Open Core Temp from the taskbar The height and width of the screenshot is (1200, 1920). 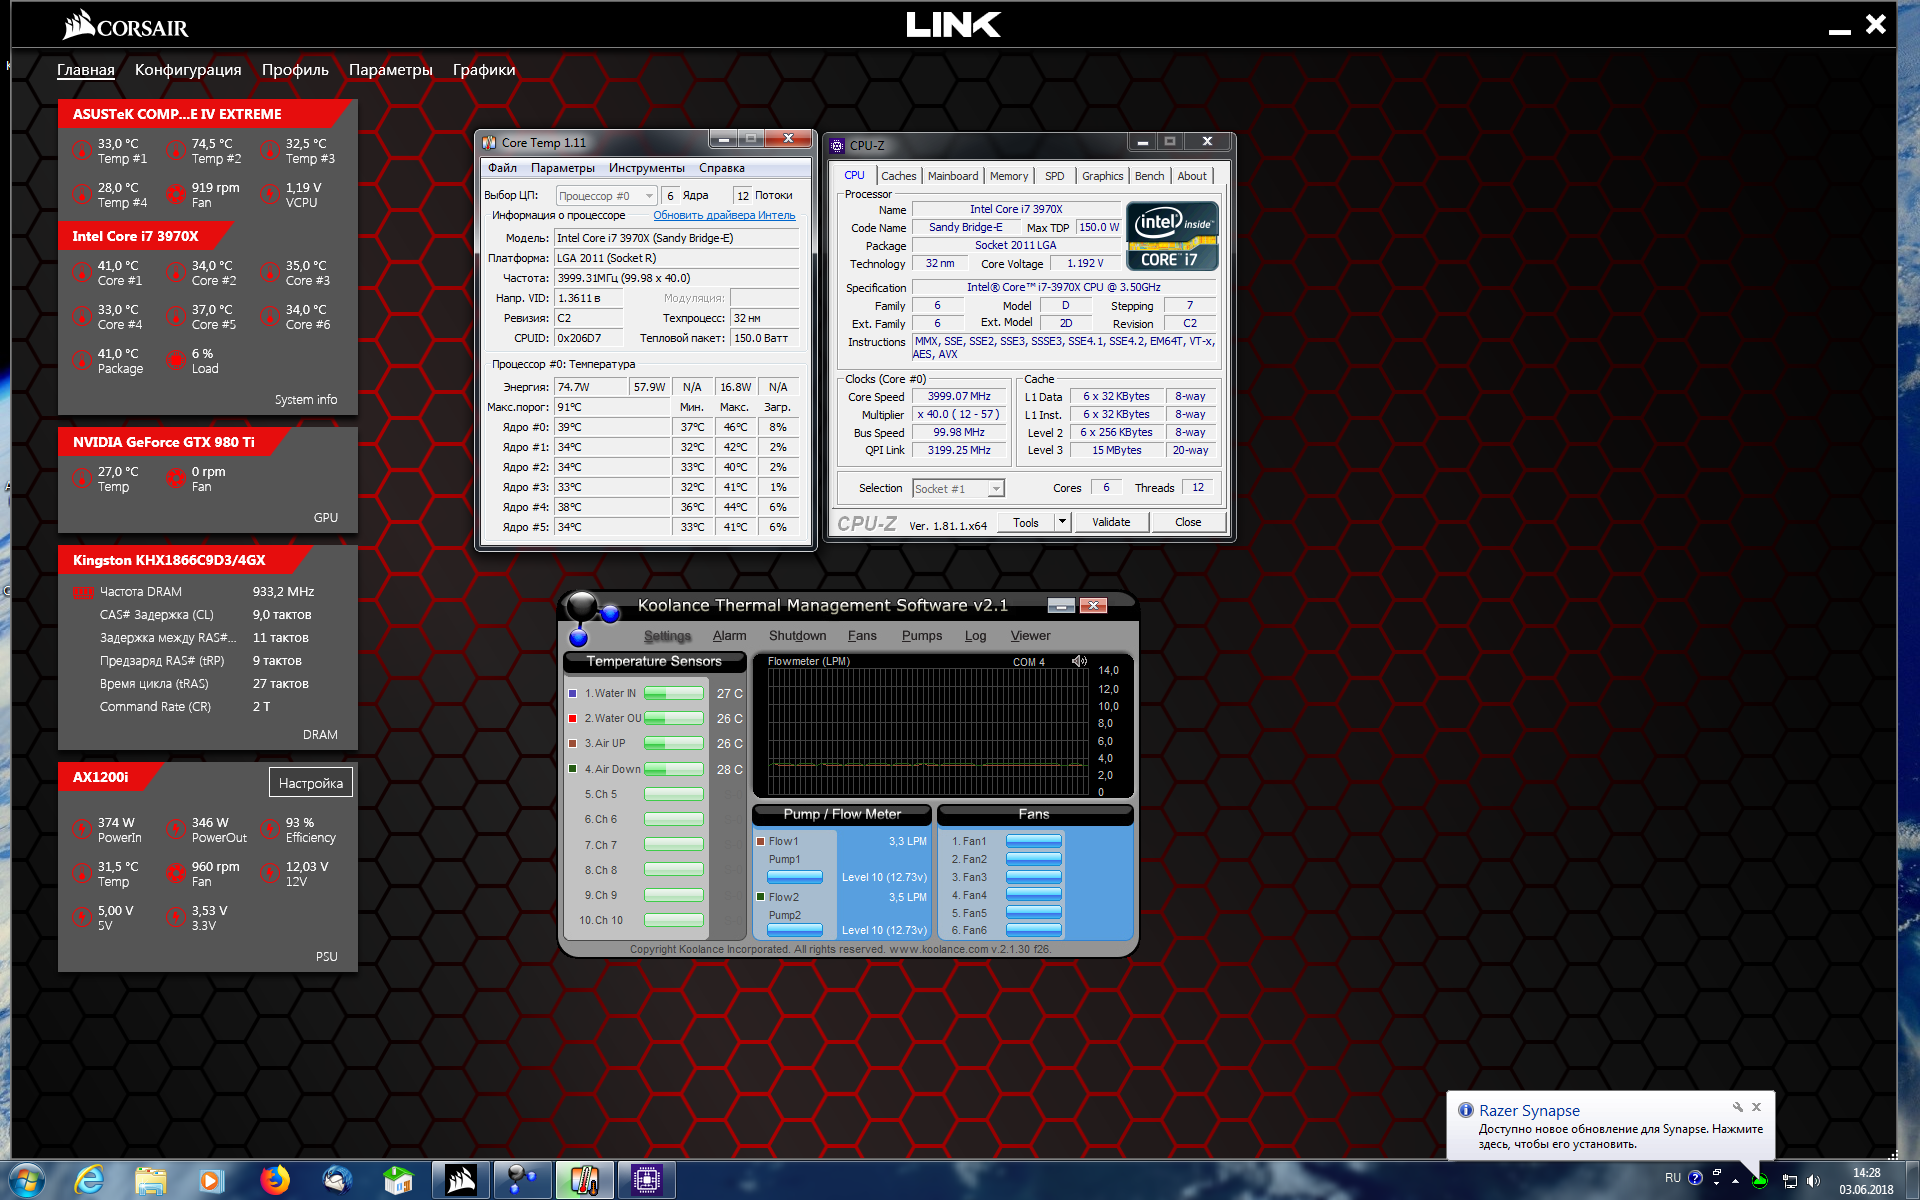pos(584,1180)
